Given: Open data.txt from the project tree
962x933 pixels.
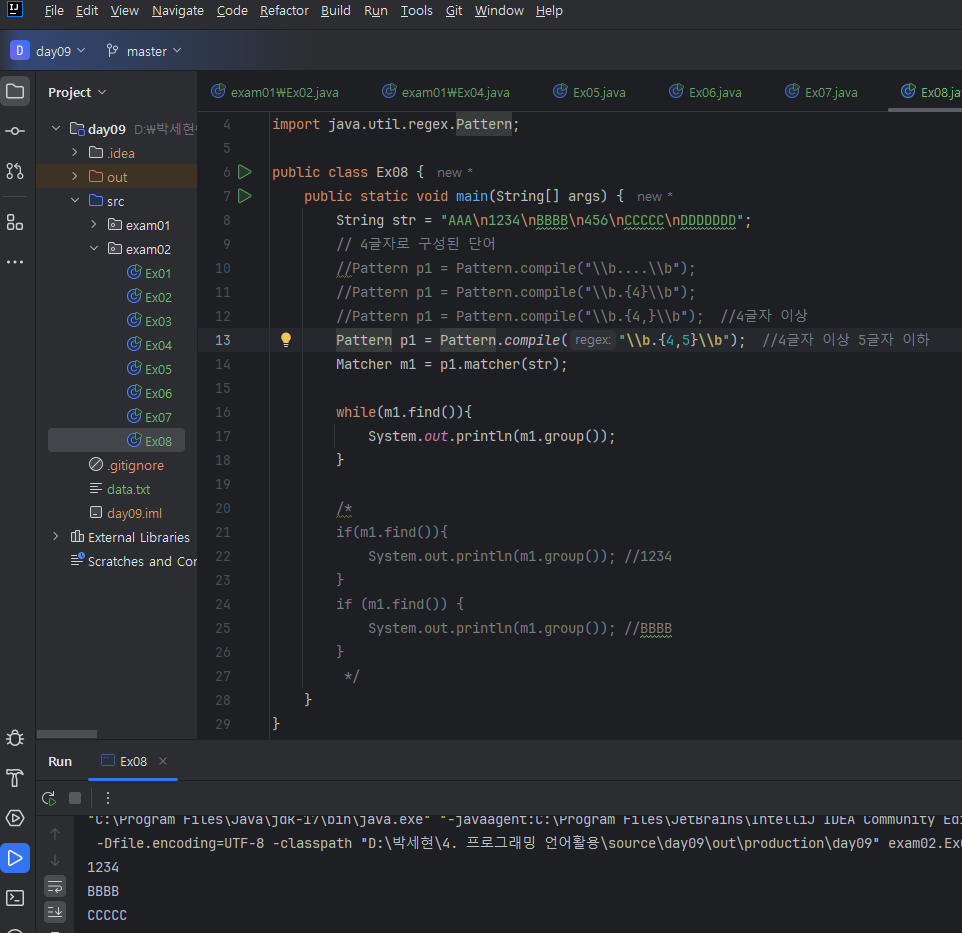Looking at the screenshot, I should coord(128,489).
